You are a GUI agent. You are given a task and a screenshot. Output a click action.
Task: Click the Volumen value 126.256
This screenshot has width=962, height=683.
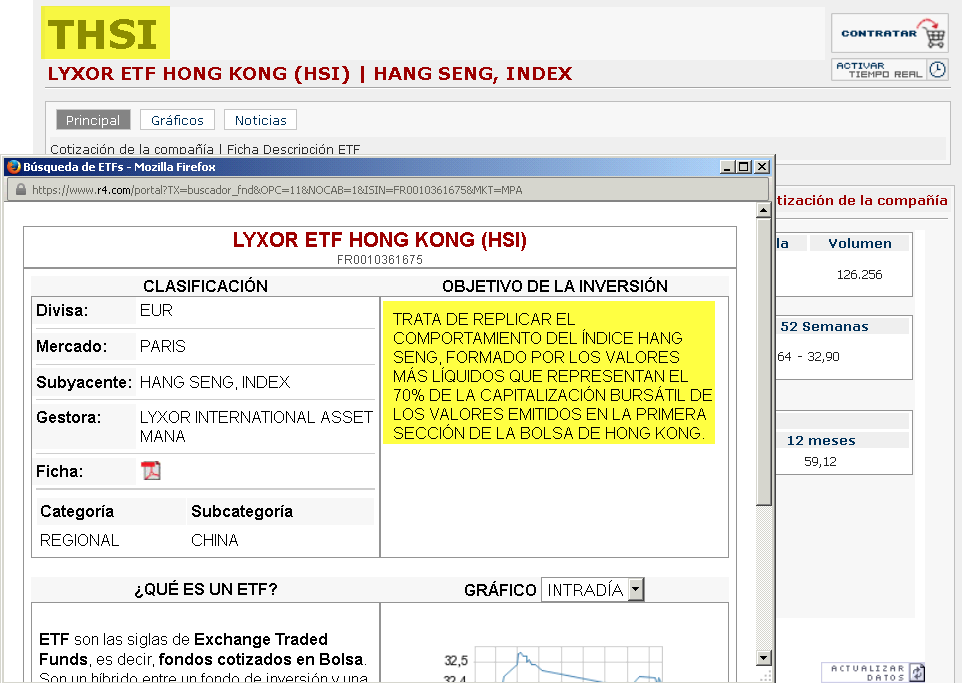click(859, 274)
